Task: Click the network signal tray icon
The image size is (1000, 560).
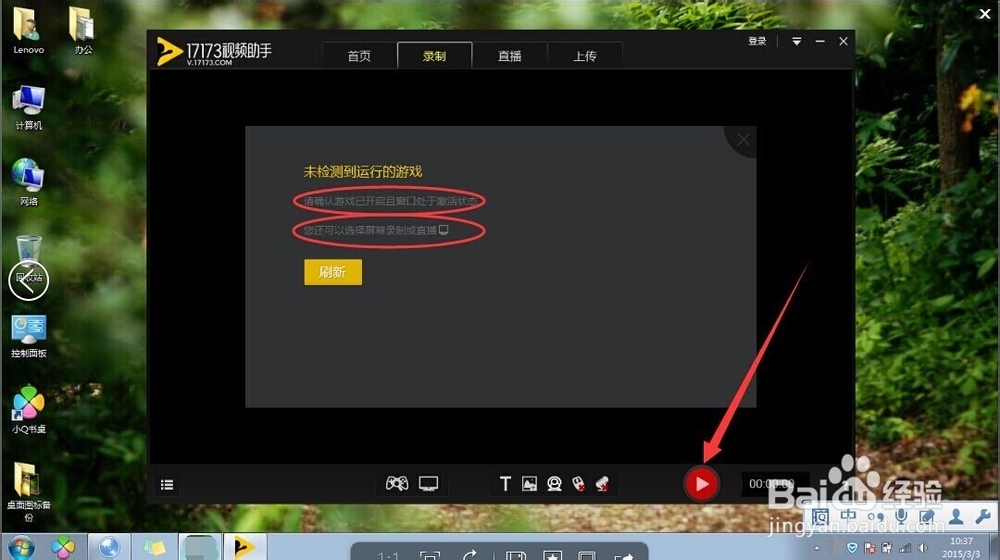Action: pyautogui.click(x=905, y=548)
